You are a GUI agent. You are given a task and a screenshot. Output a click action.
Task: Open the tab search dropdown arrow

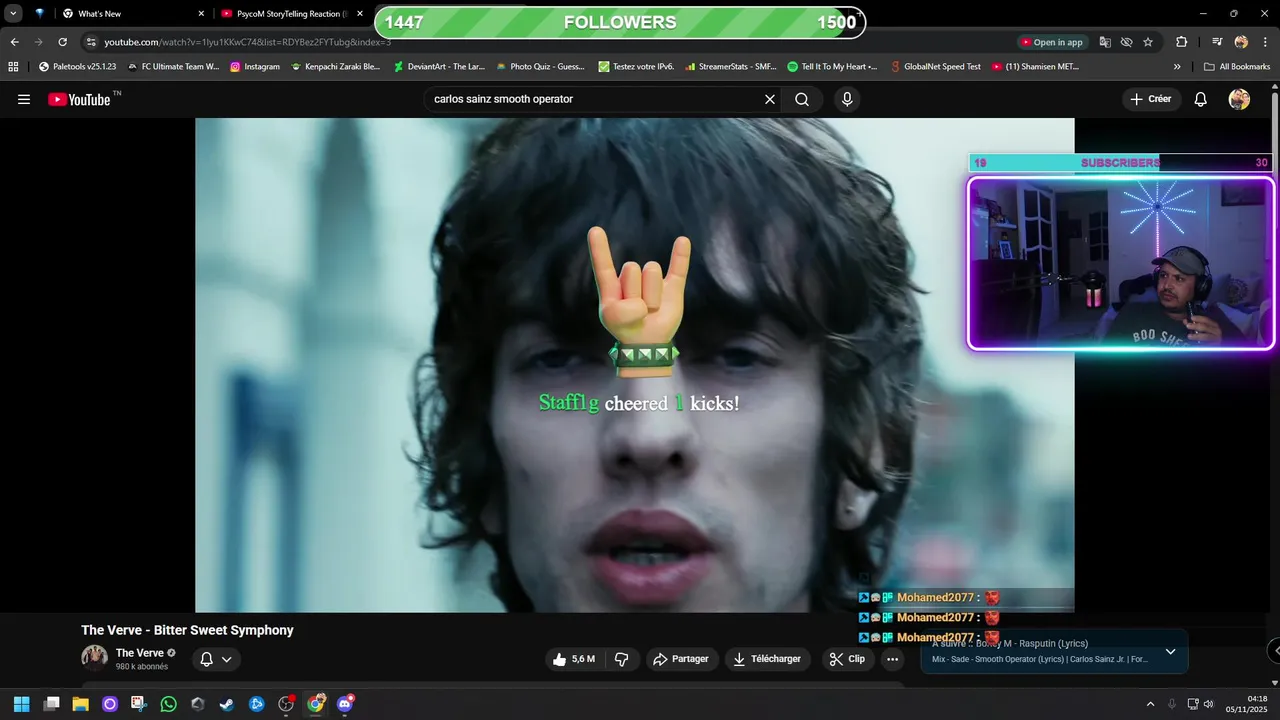click(14, 14)
